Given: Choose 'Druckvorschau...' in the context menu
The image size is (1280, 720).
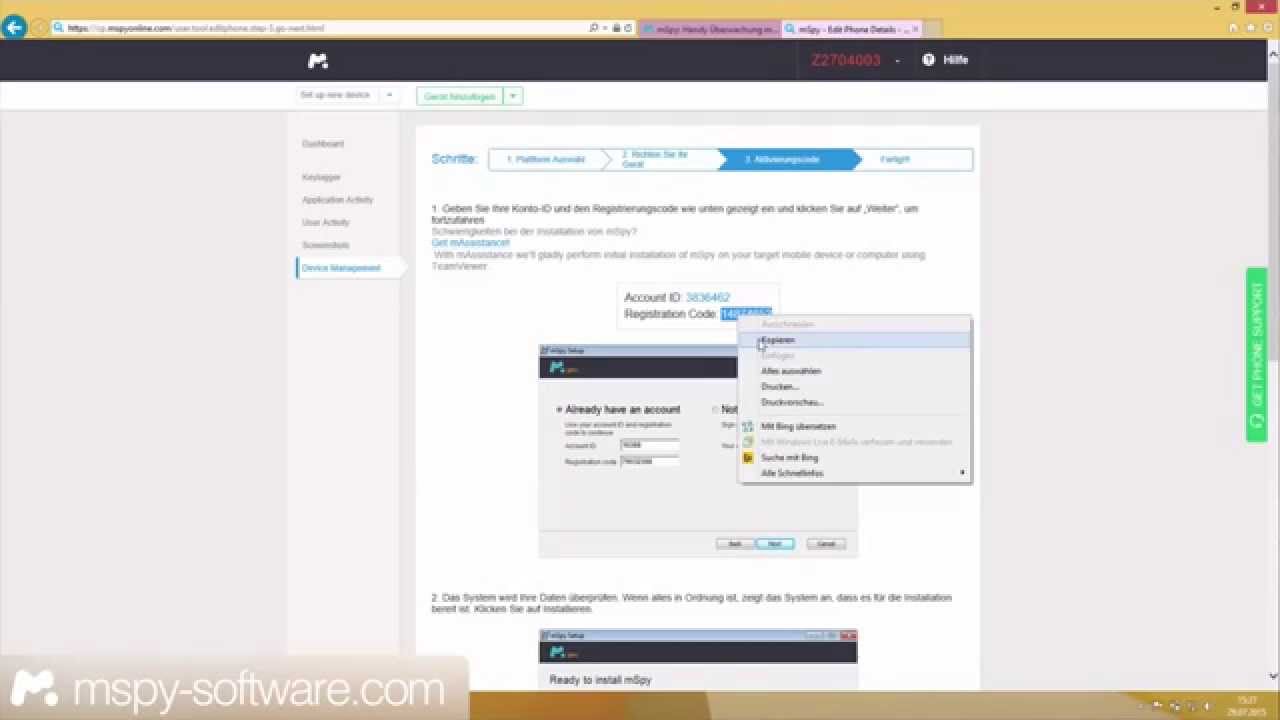Looking at the screenshot, I should click(x=854, y=402).
